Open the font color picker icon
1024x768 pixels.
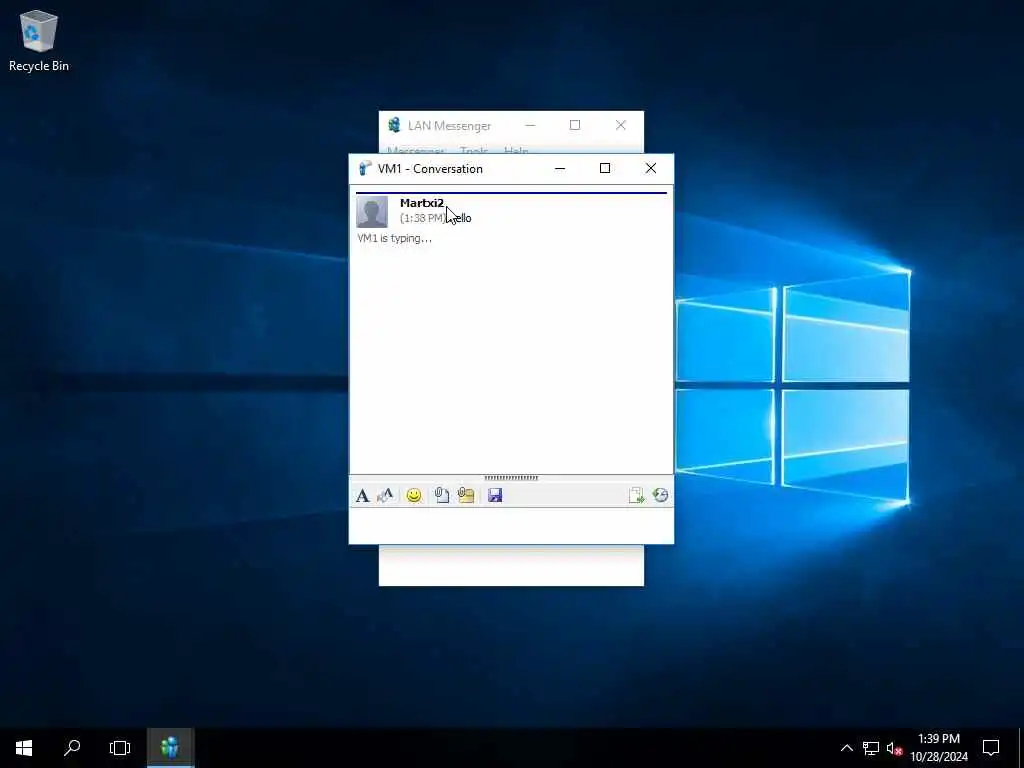click(385, 496)
